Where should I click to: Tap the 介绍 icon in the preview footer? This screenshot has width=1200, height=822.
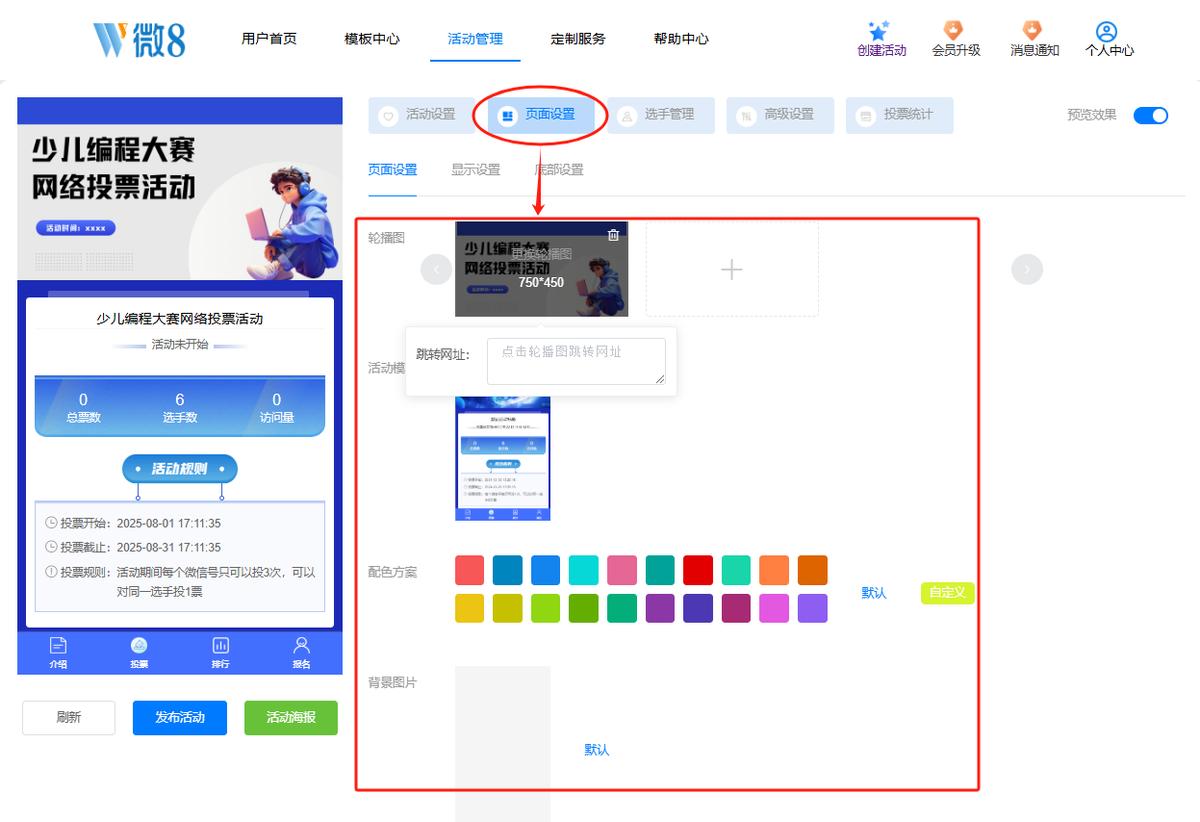pos(58,646)
